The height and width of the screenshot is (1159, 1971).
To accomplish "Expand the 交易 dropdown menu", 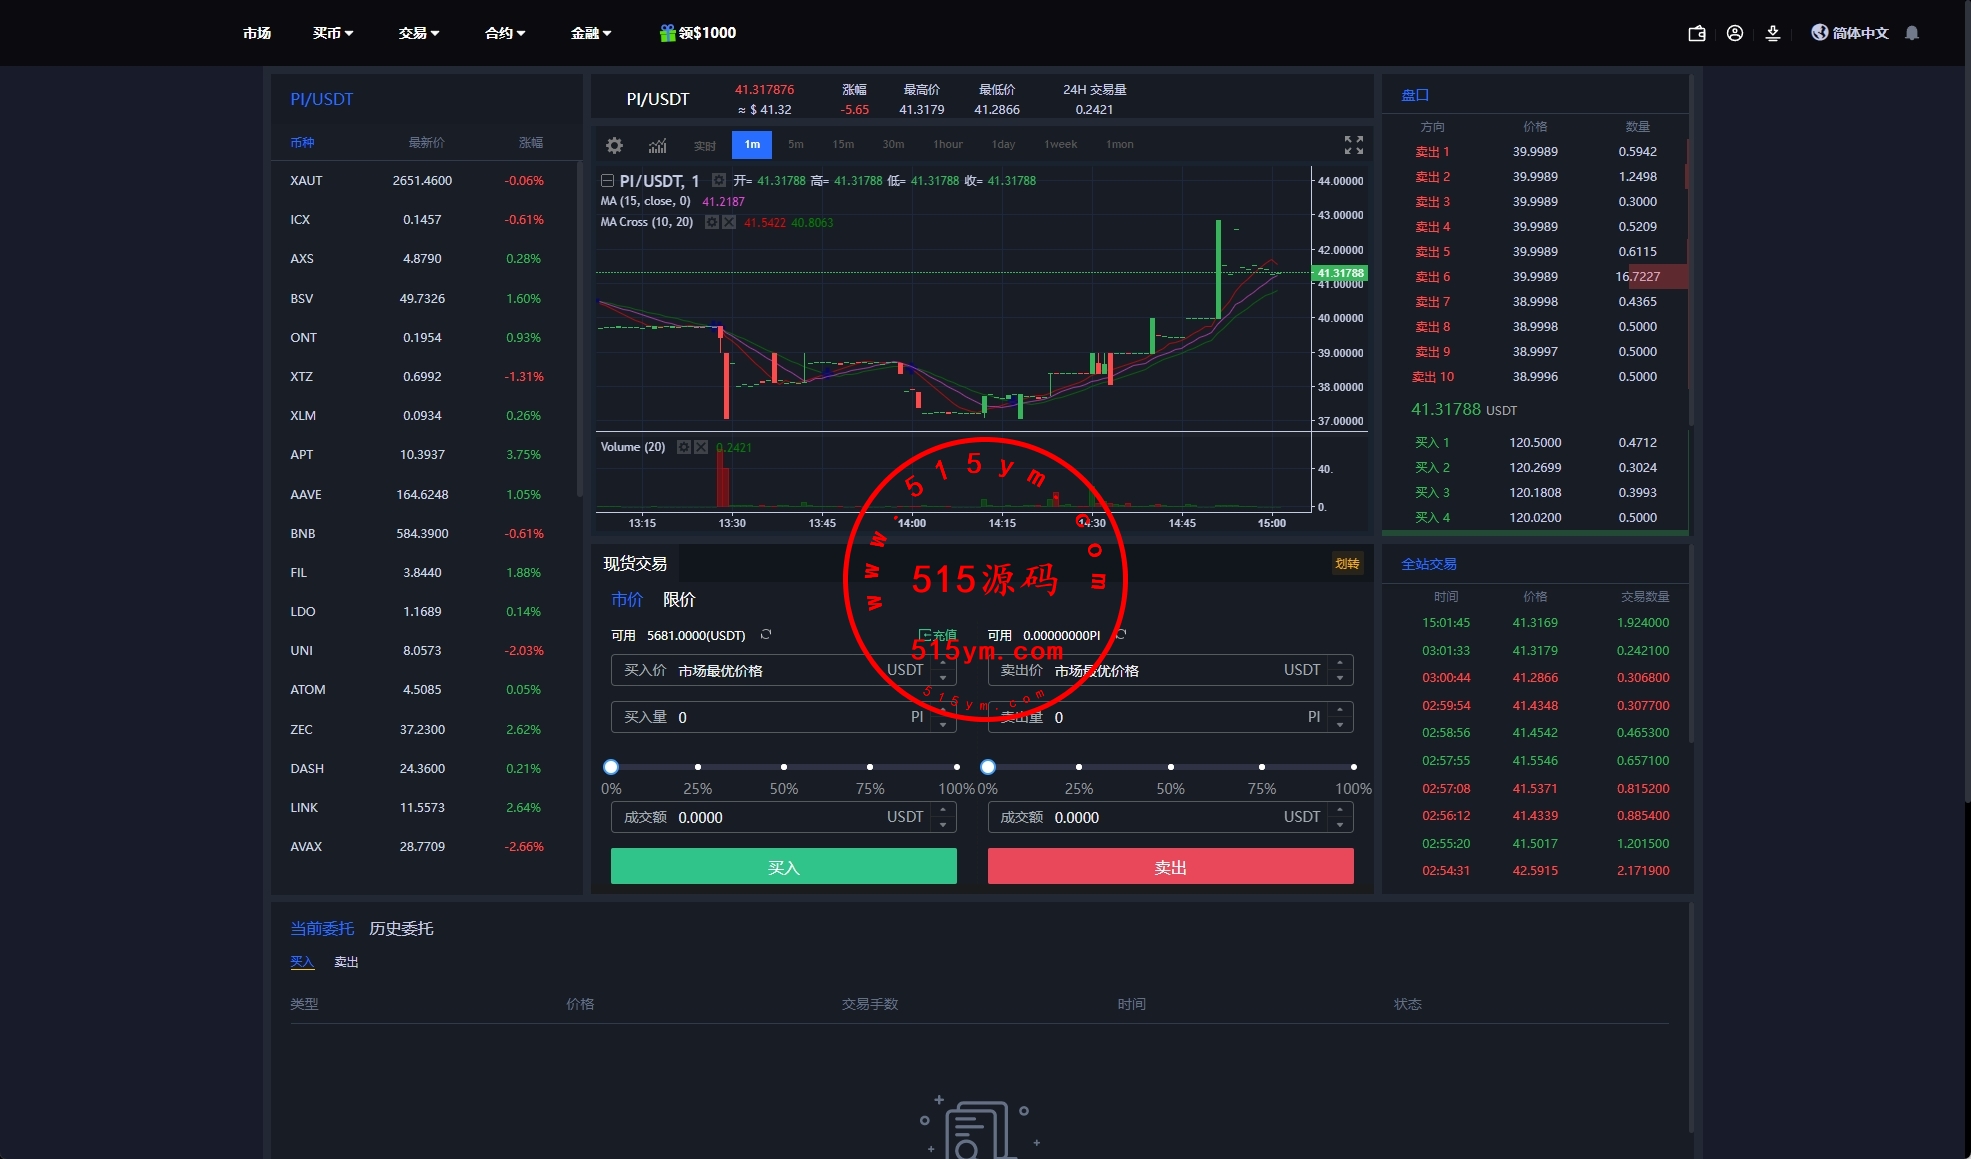I will [x=418, y=33].
